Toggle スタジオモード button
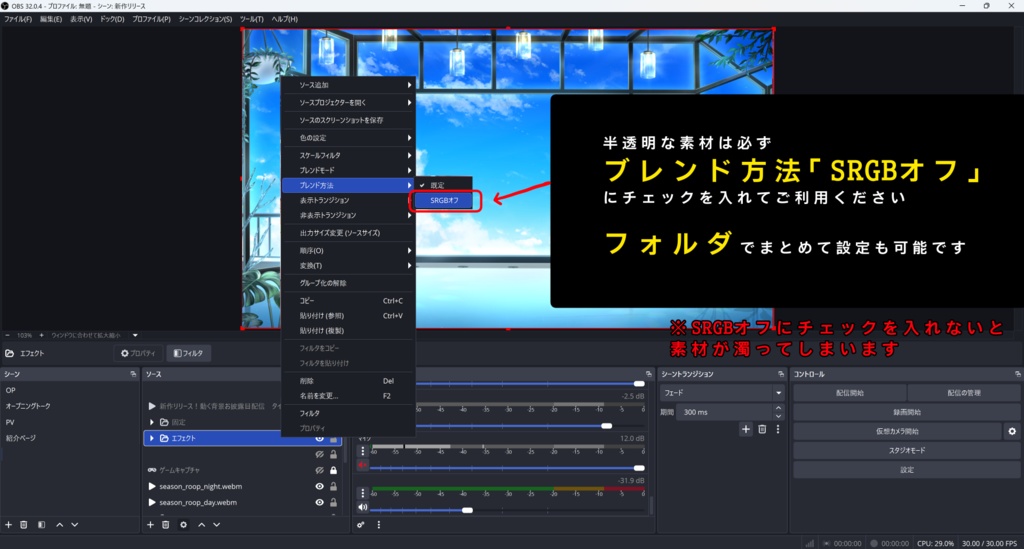1024x549 pixels. [906, 450]
